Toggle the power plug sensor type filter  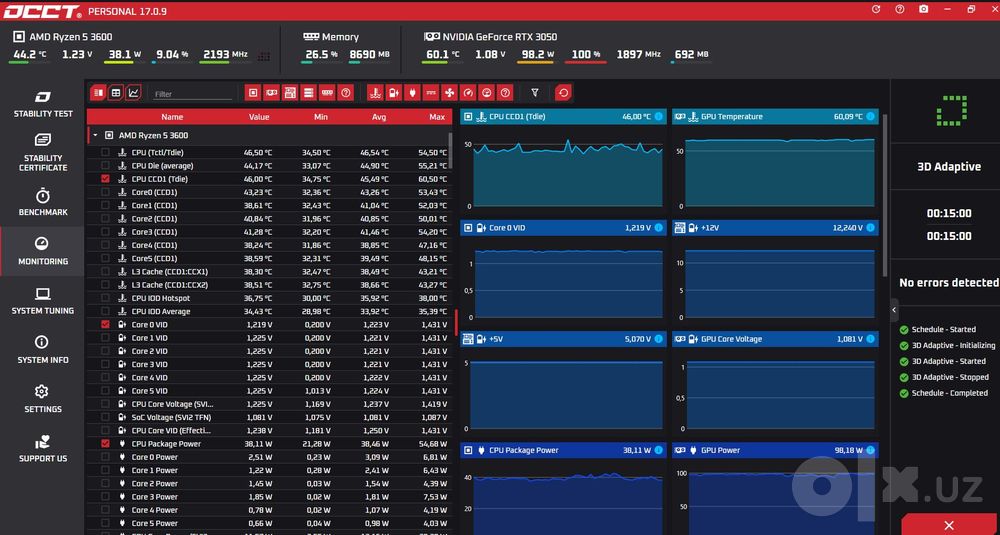[412, 93]
